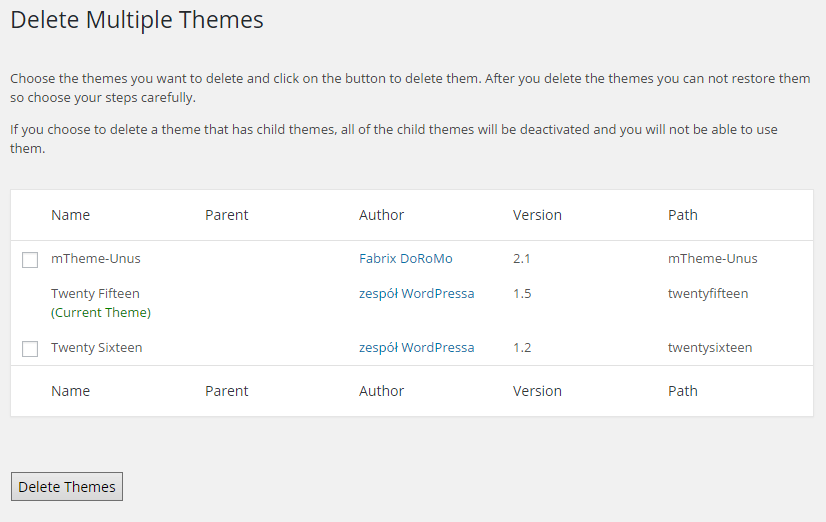
Task: Open the Fabrix DoRoMo author link
Action: 406,259
